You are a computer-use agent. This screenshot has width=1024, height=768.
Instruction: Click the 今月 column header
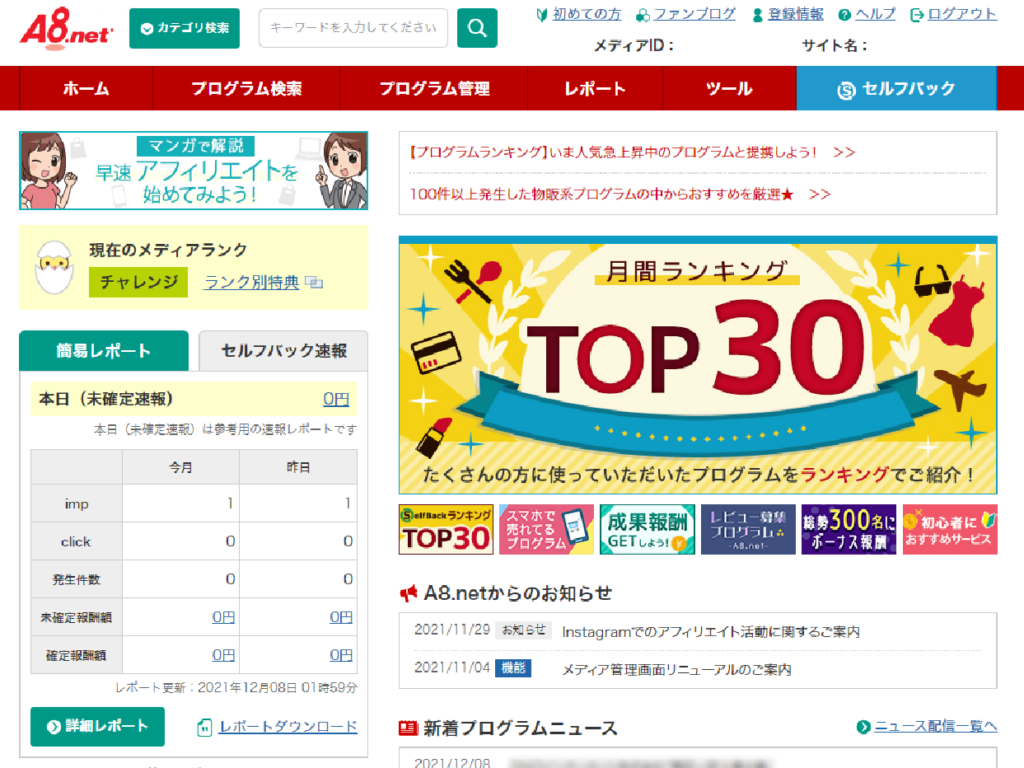point(181,467)
